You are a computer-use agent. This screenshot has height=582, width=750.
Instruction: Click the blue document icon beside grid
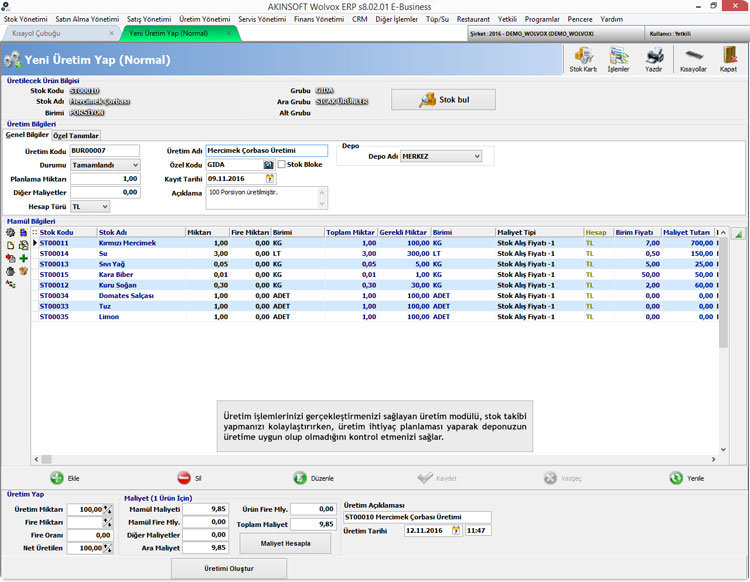coord(23,232)
